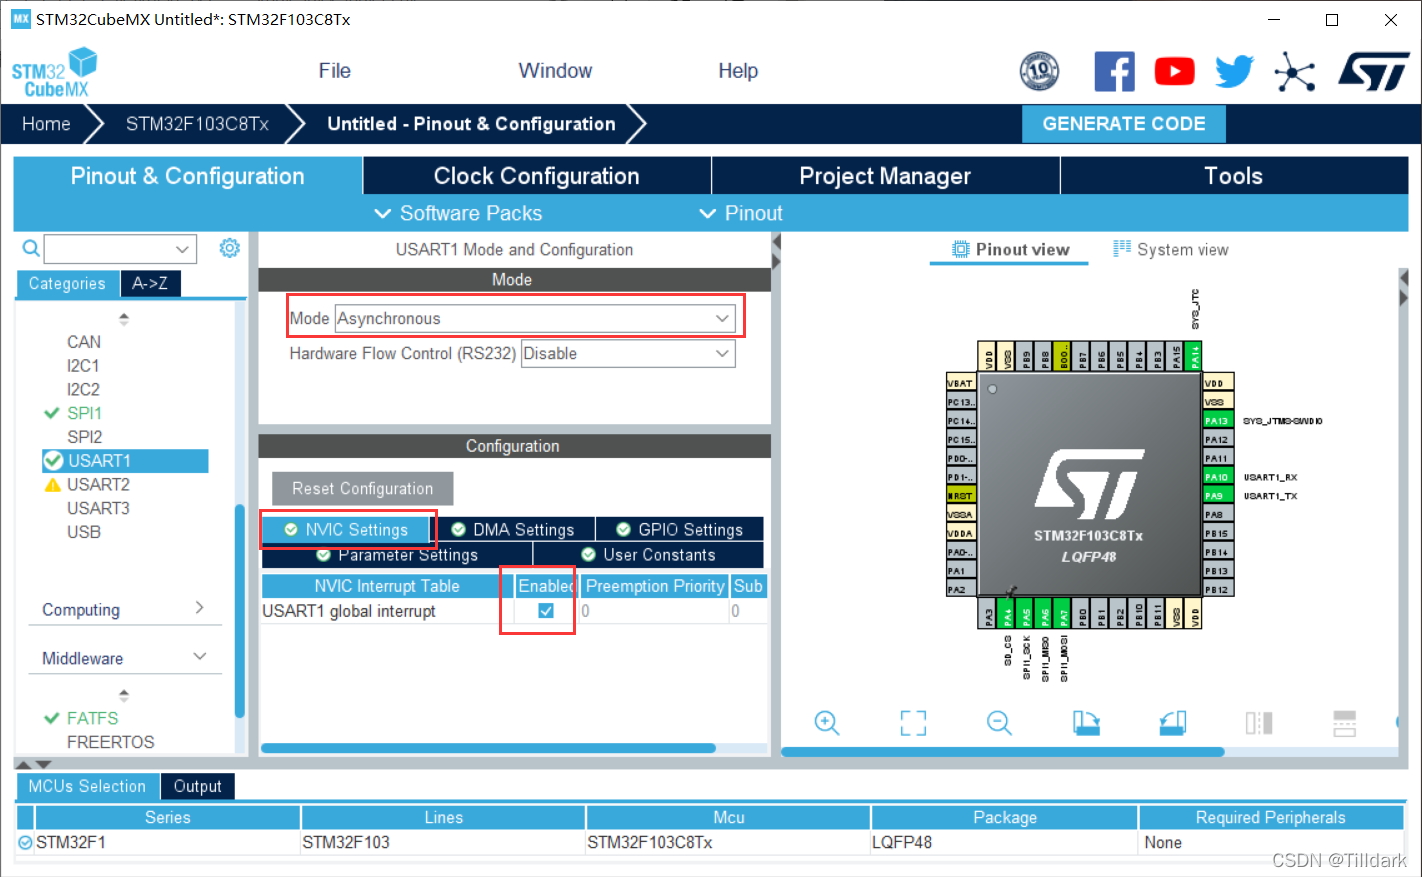This screenshot has width=1422, height=877.
Task: Click STM32F103C8Tx breadcrumb
Action: coord(197,124)
